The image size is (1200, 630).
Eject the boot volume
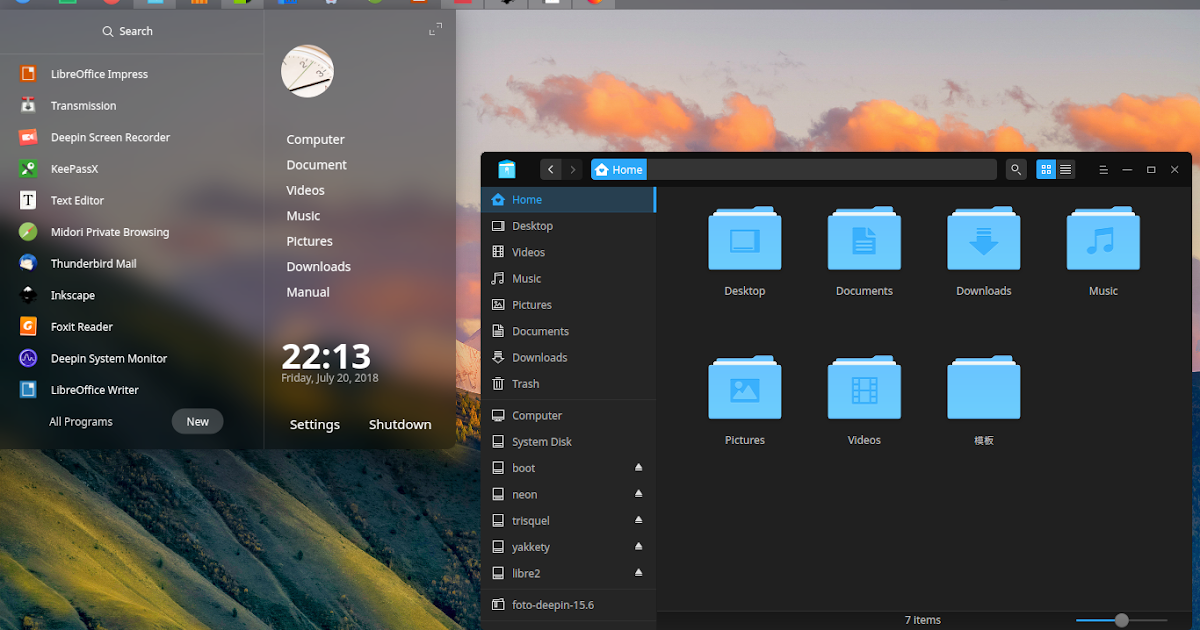[x=639, y=467]
